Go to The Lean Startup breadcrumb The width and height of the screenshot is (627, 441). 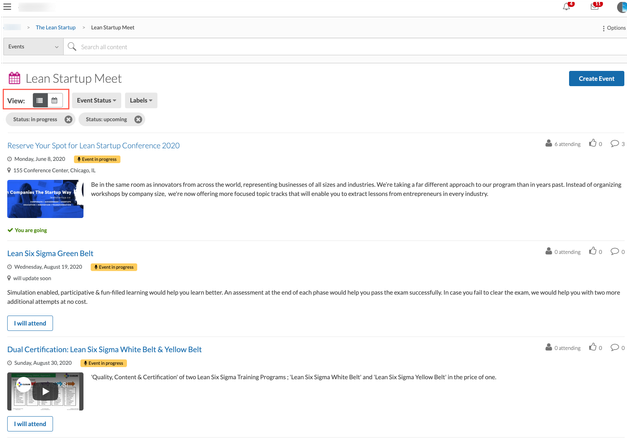[x=56, y=28]
